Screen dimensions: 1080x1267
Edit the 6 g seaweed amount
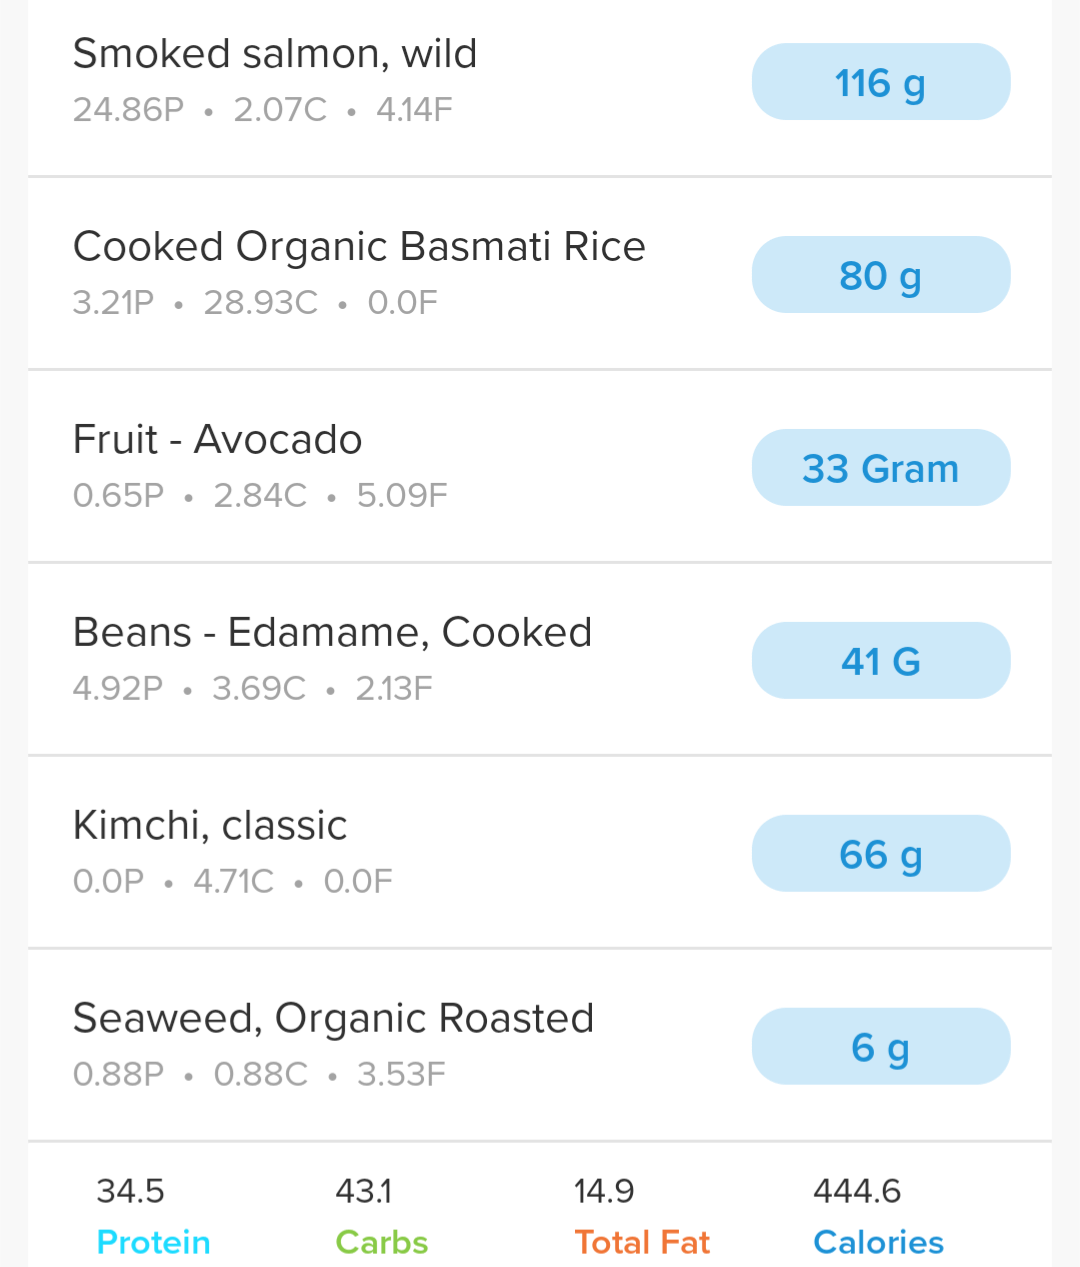[880, 1047]
